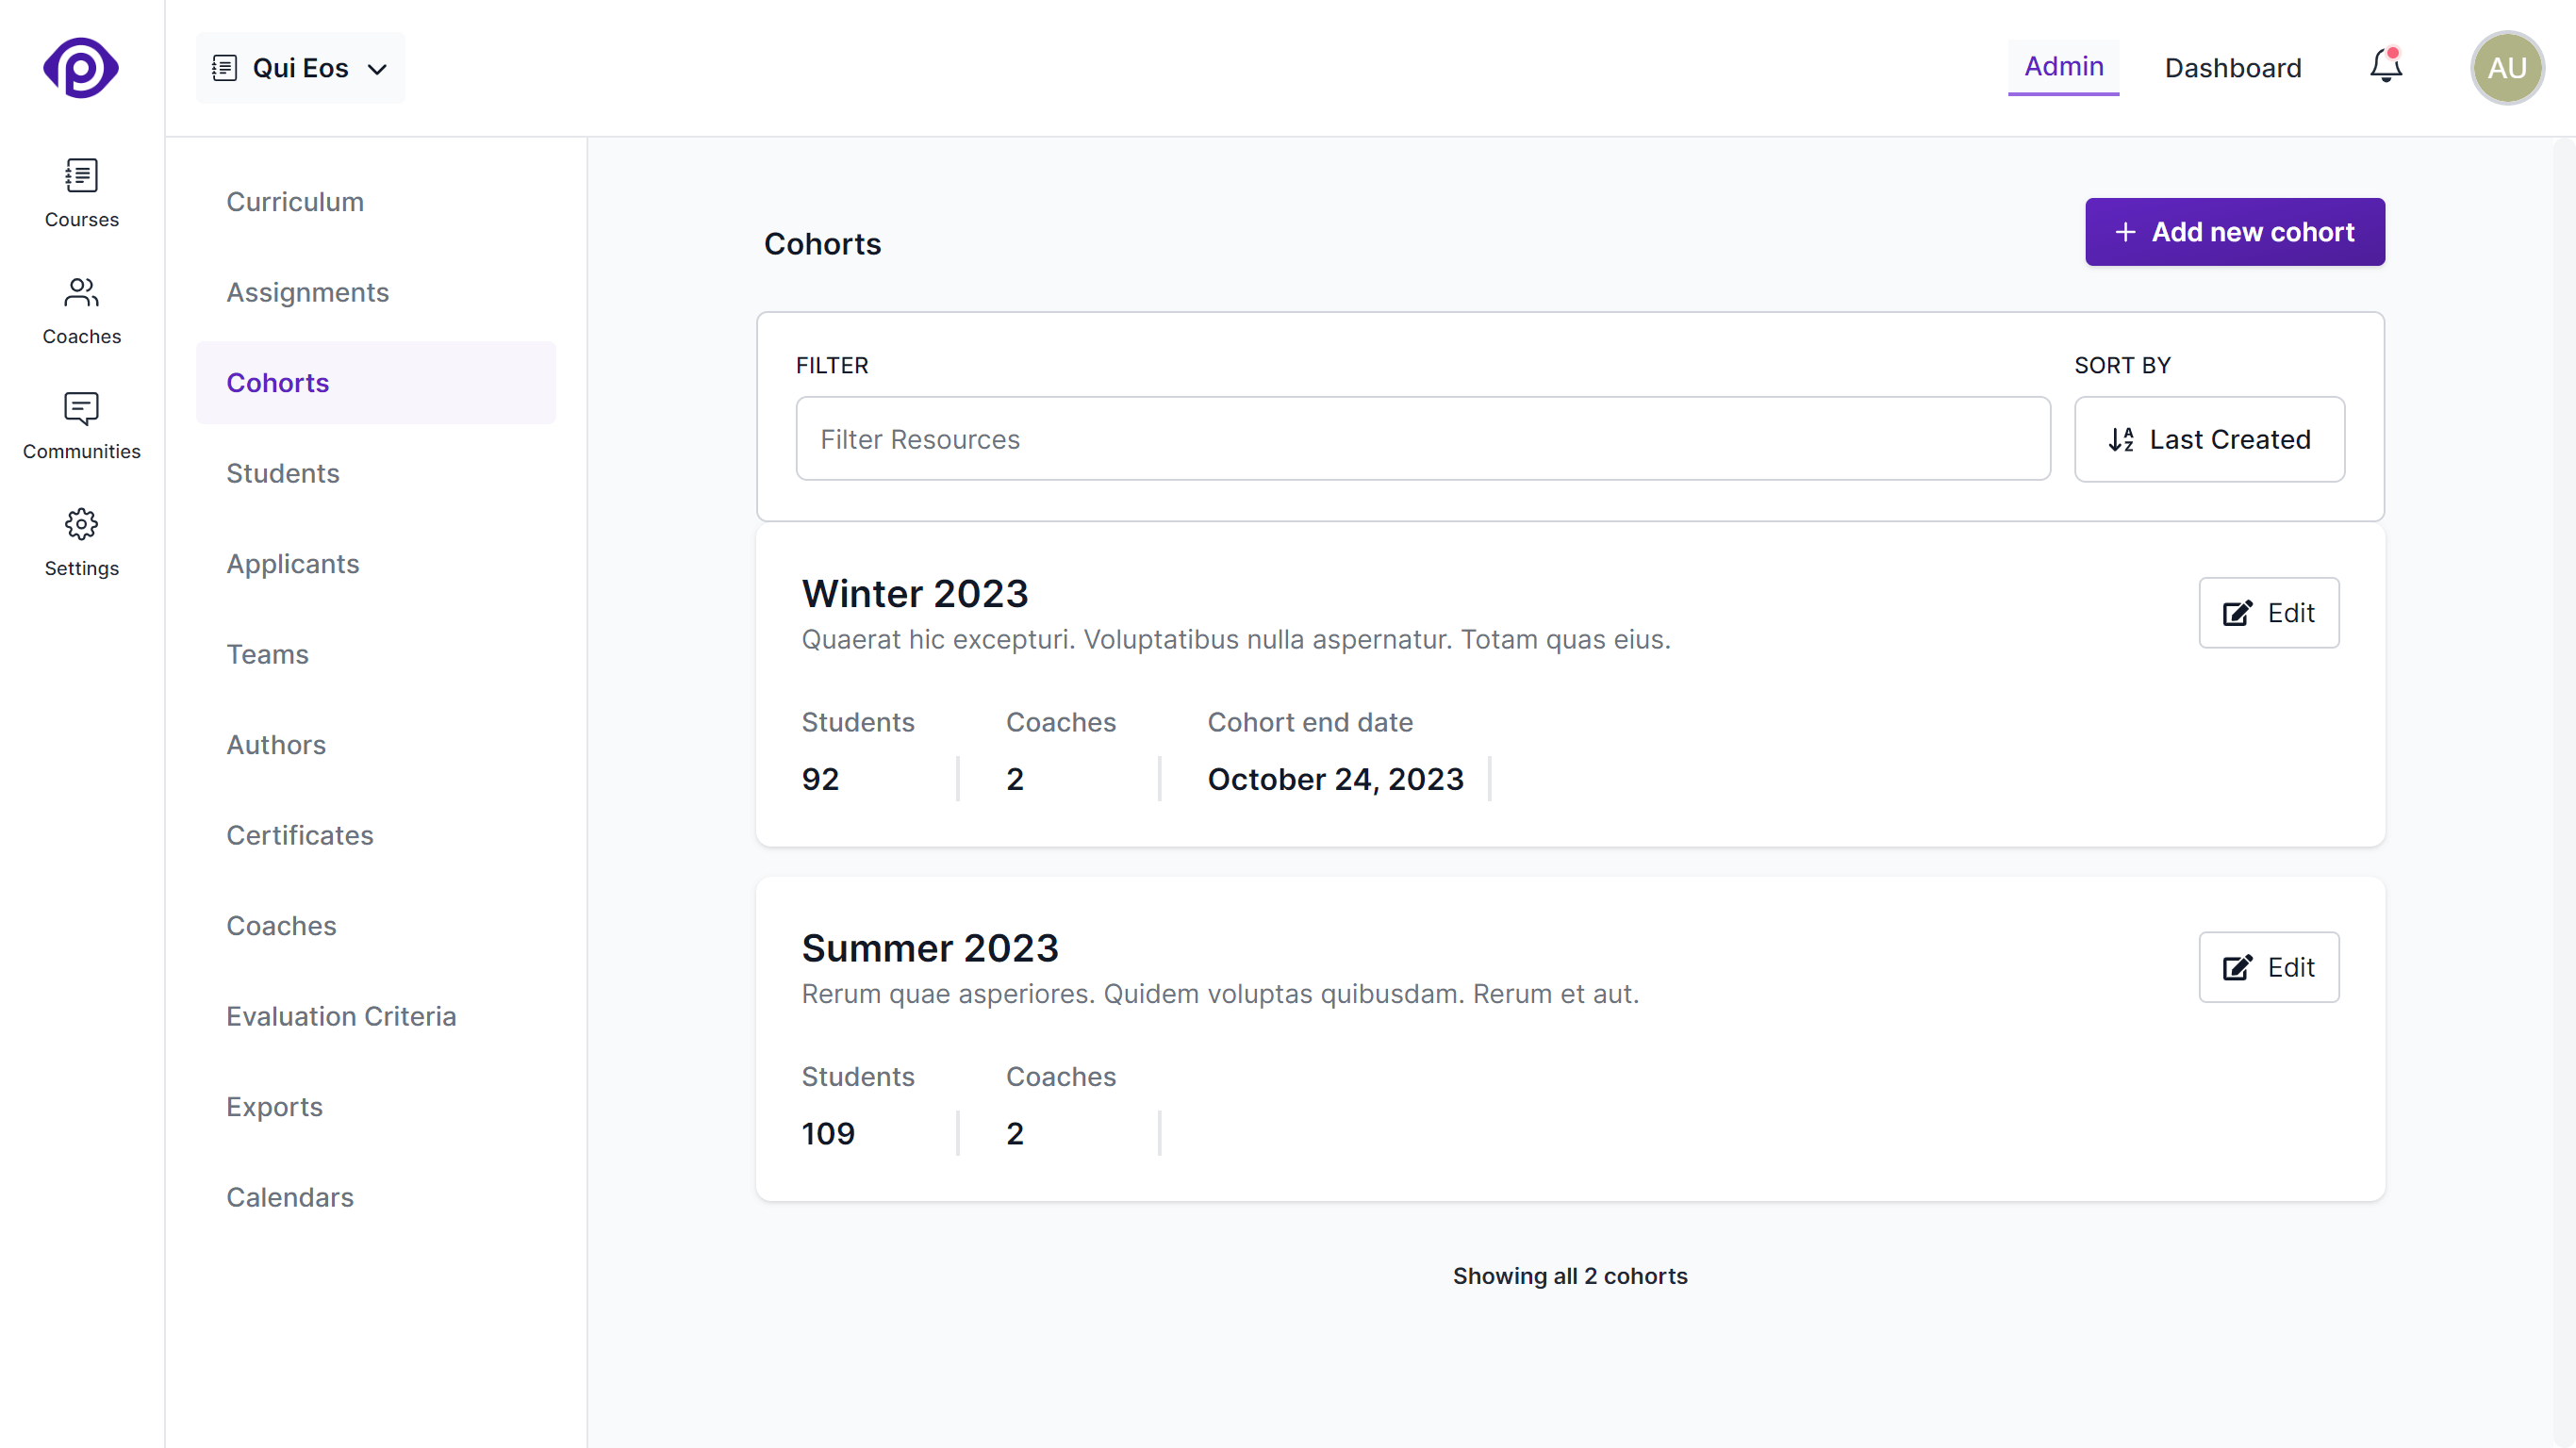Expand the Qui Eos workspace switcher
This screenshot has height=1448, width=2576.
tap(377, 69)
